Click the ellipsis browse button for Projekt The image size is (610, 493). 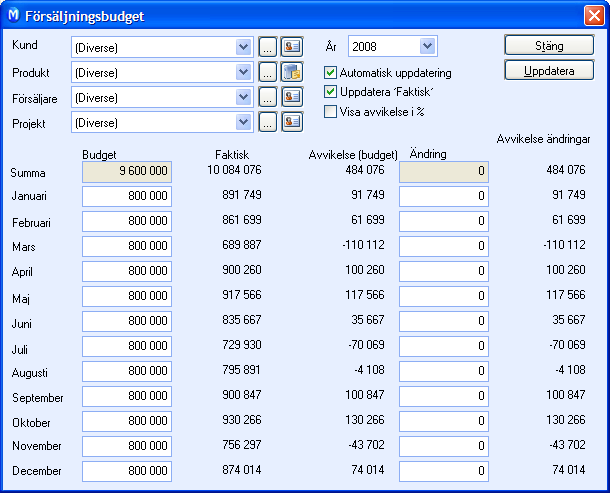[x=267, y=122]
